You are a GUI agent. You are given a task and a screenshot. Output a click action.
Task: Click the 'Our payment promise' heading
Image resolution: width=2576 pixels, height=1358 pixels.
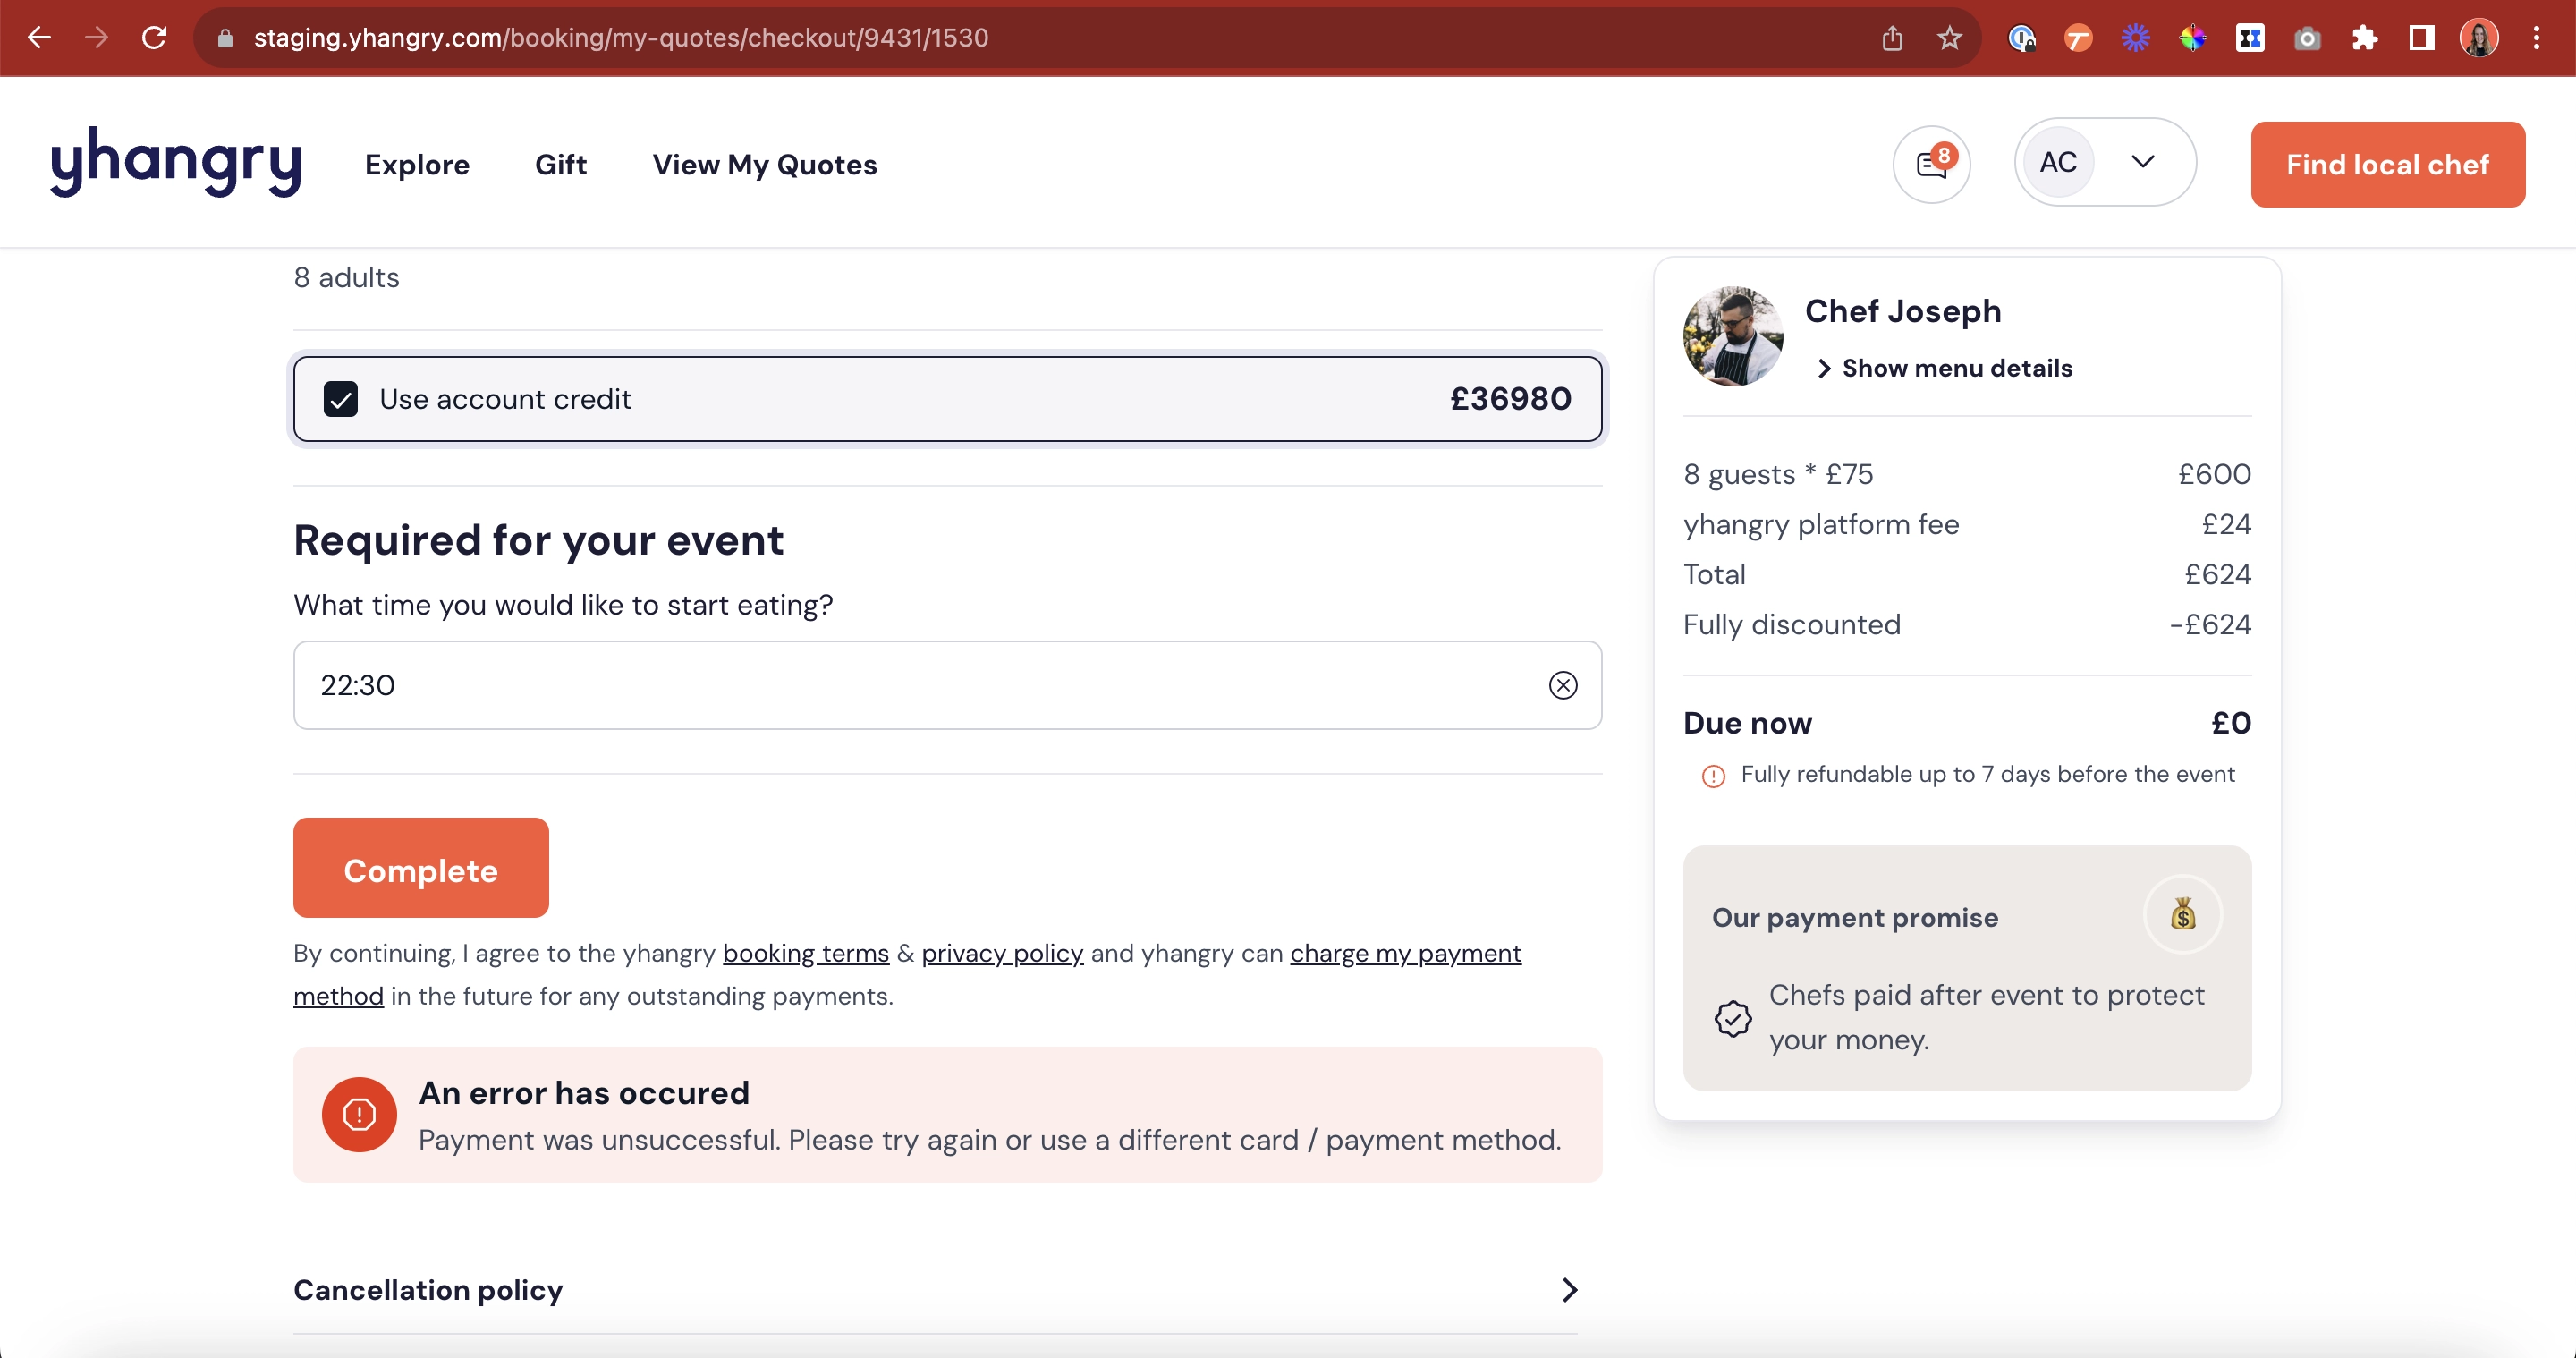[1855, 918]
